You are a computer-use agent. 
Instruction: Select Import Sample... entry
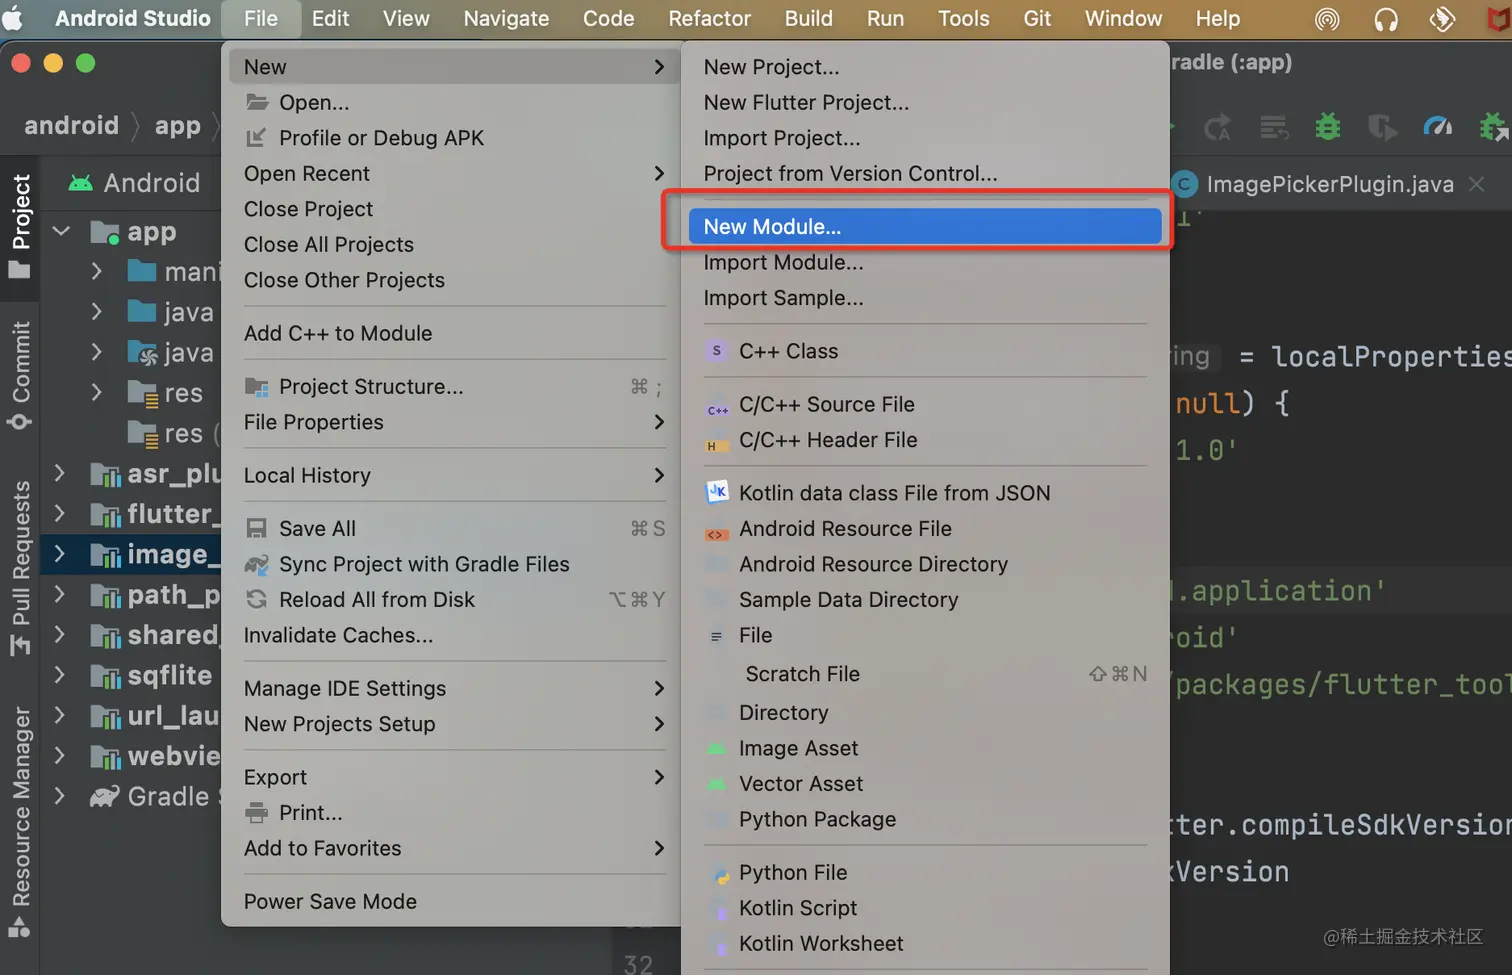coord(925,298)
